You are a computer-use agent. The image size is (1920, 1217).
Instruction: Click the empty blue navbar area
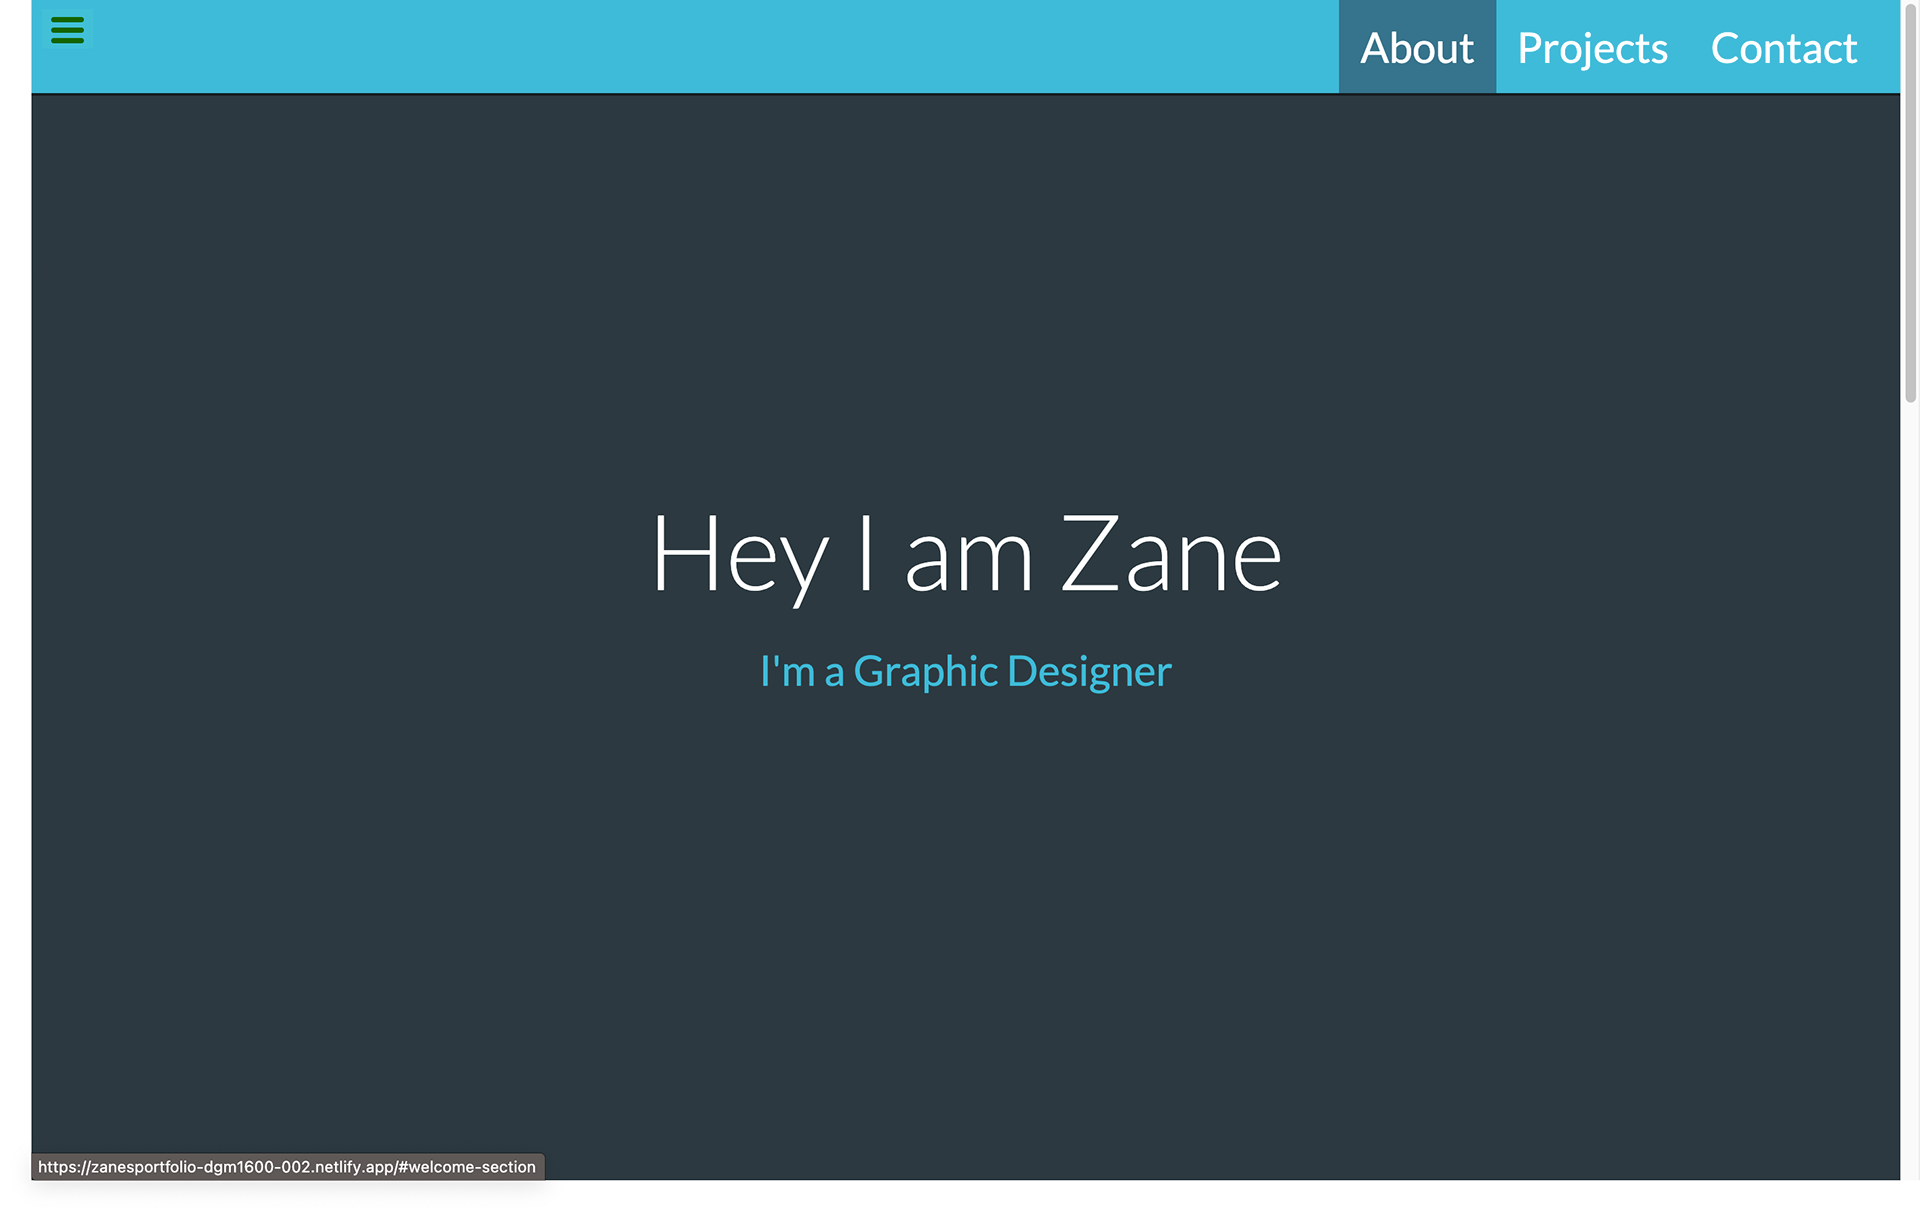pyautogui.click(x=700, y=46)
